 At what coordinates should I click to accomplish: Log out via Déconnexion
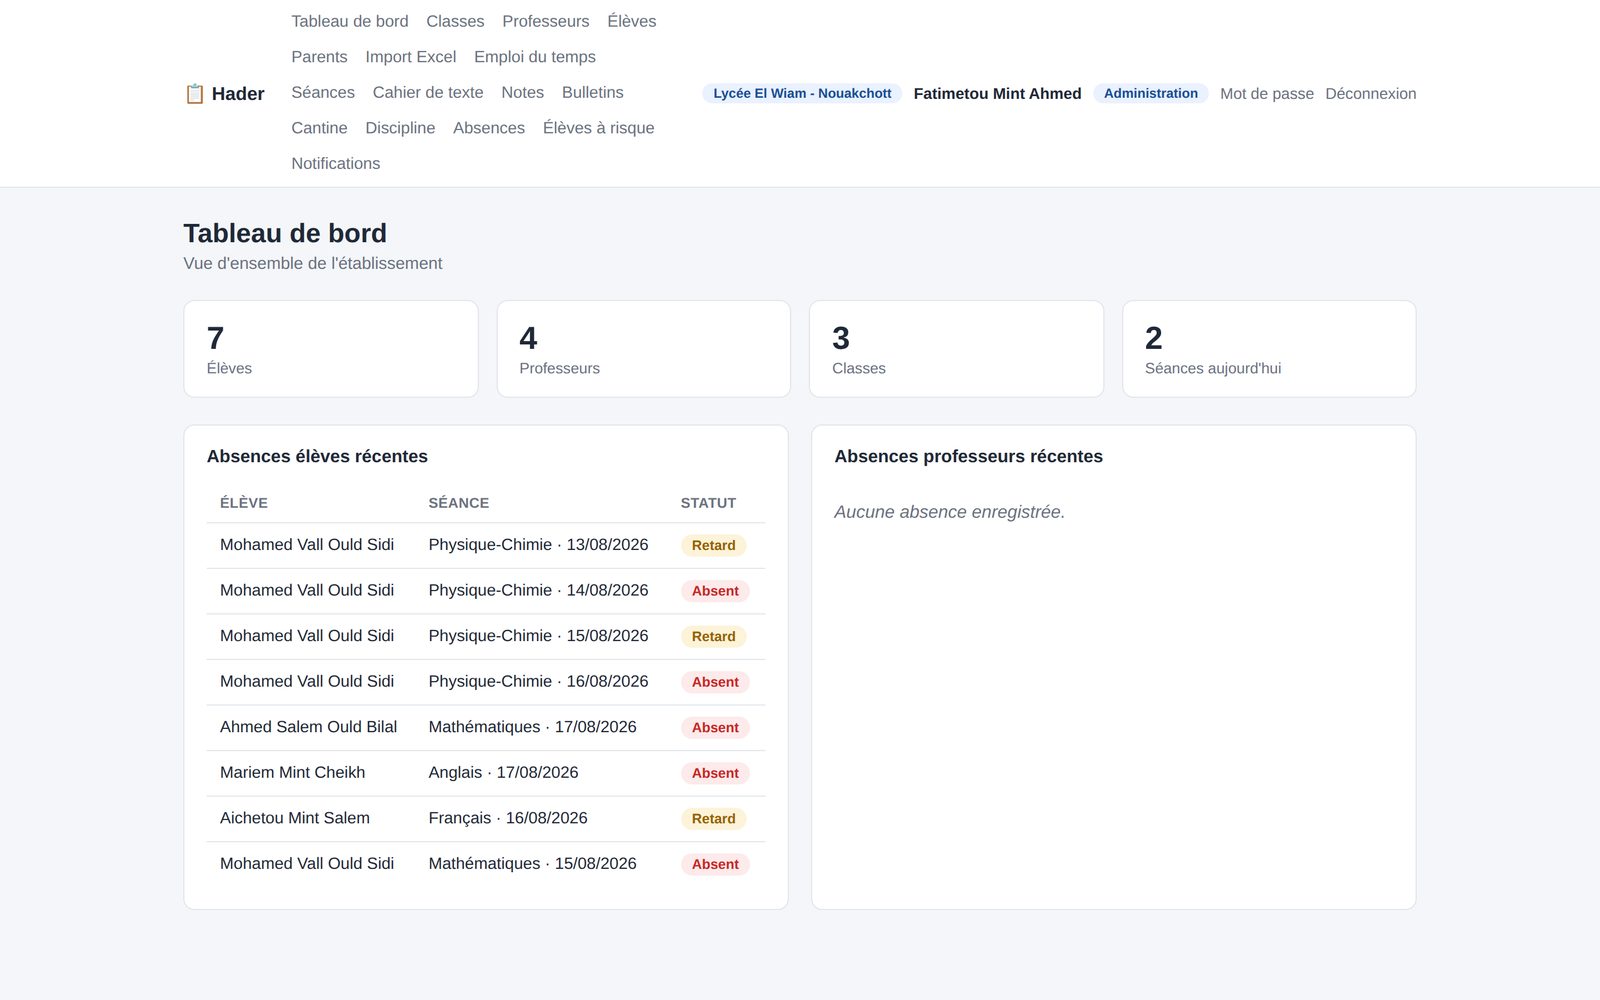click(1371, 94)
